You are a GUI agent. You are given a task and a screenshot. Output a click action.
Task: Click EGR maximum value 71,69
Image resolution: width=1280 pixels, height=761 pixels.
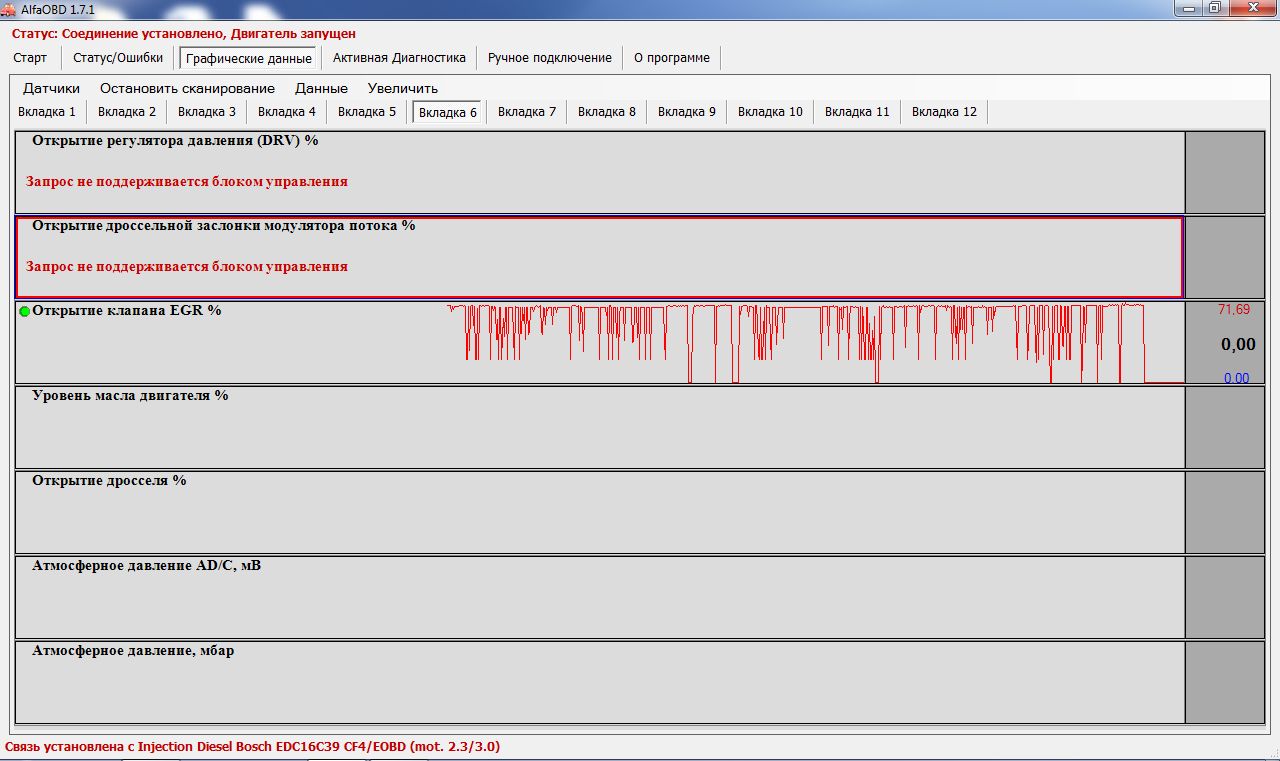click(1234, 310)
